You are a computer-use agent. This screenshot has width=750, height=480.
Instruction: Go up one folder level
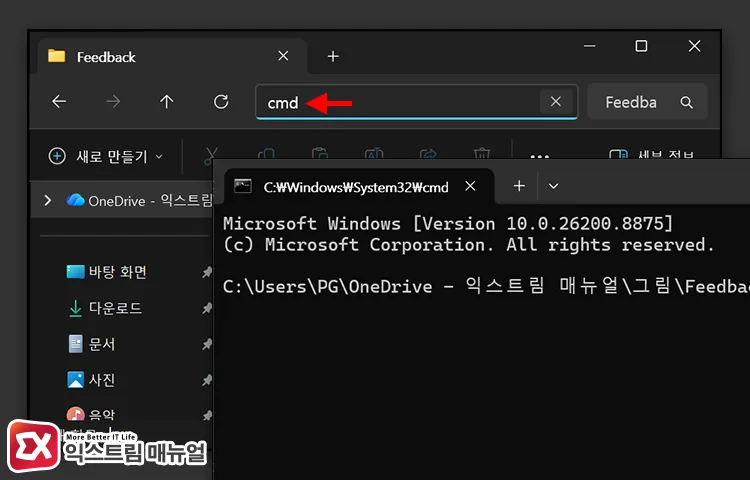coord(166,101)
